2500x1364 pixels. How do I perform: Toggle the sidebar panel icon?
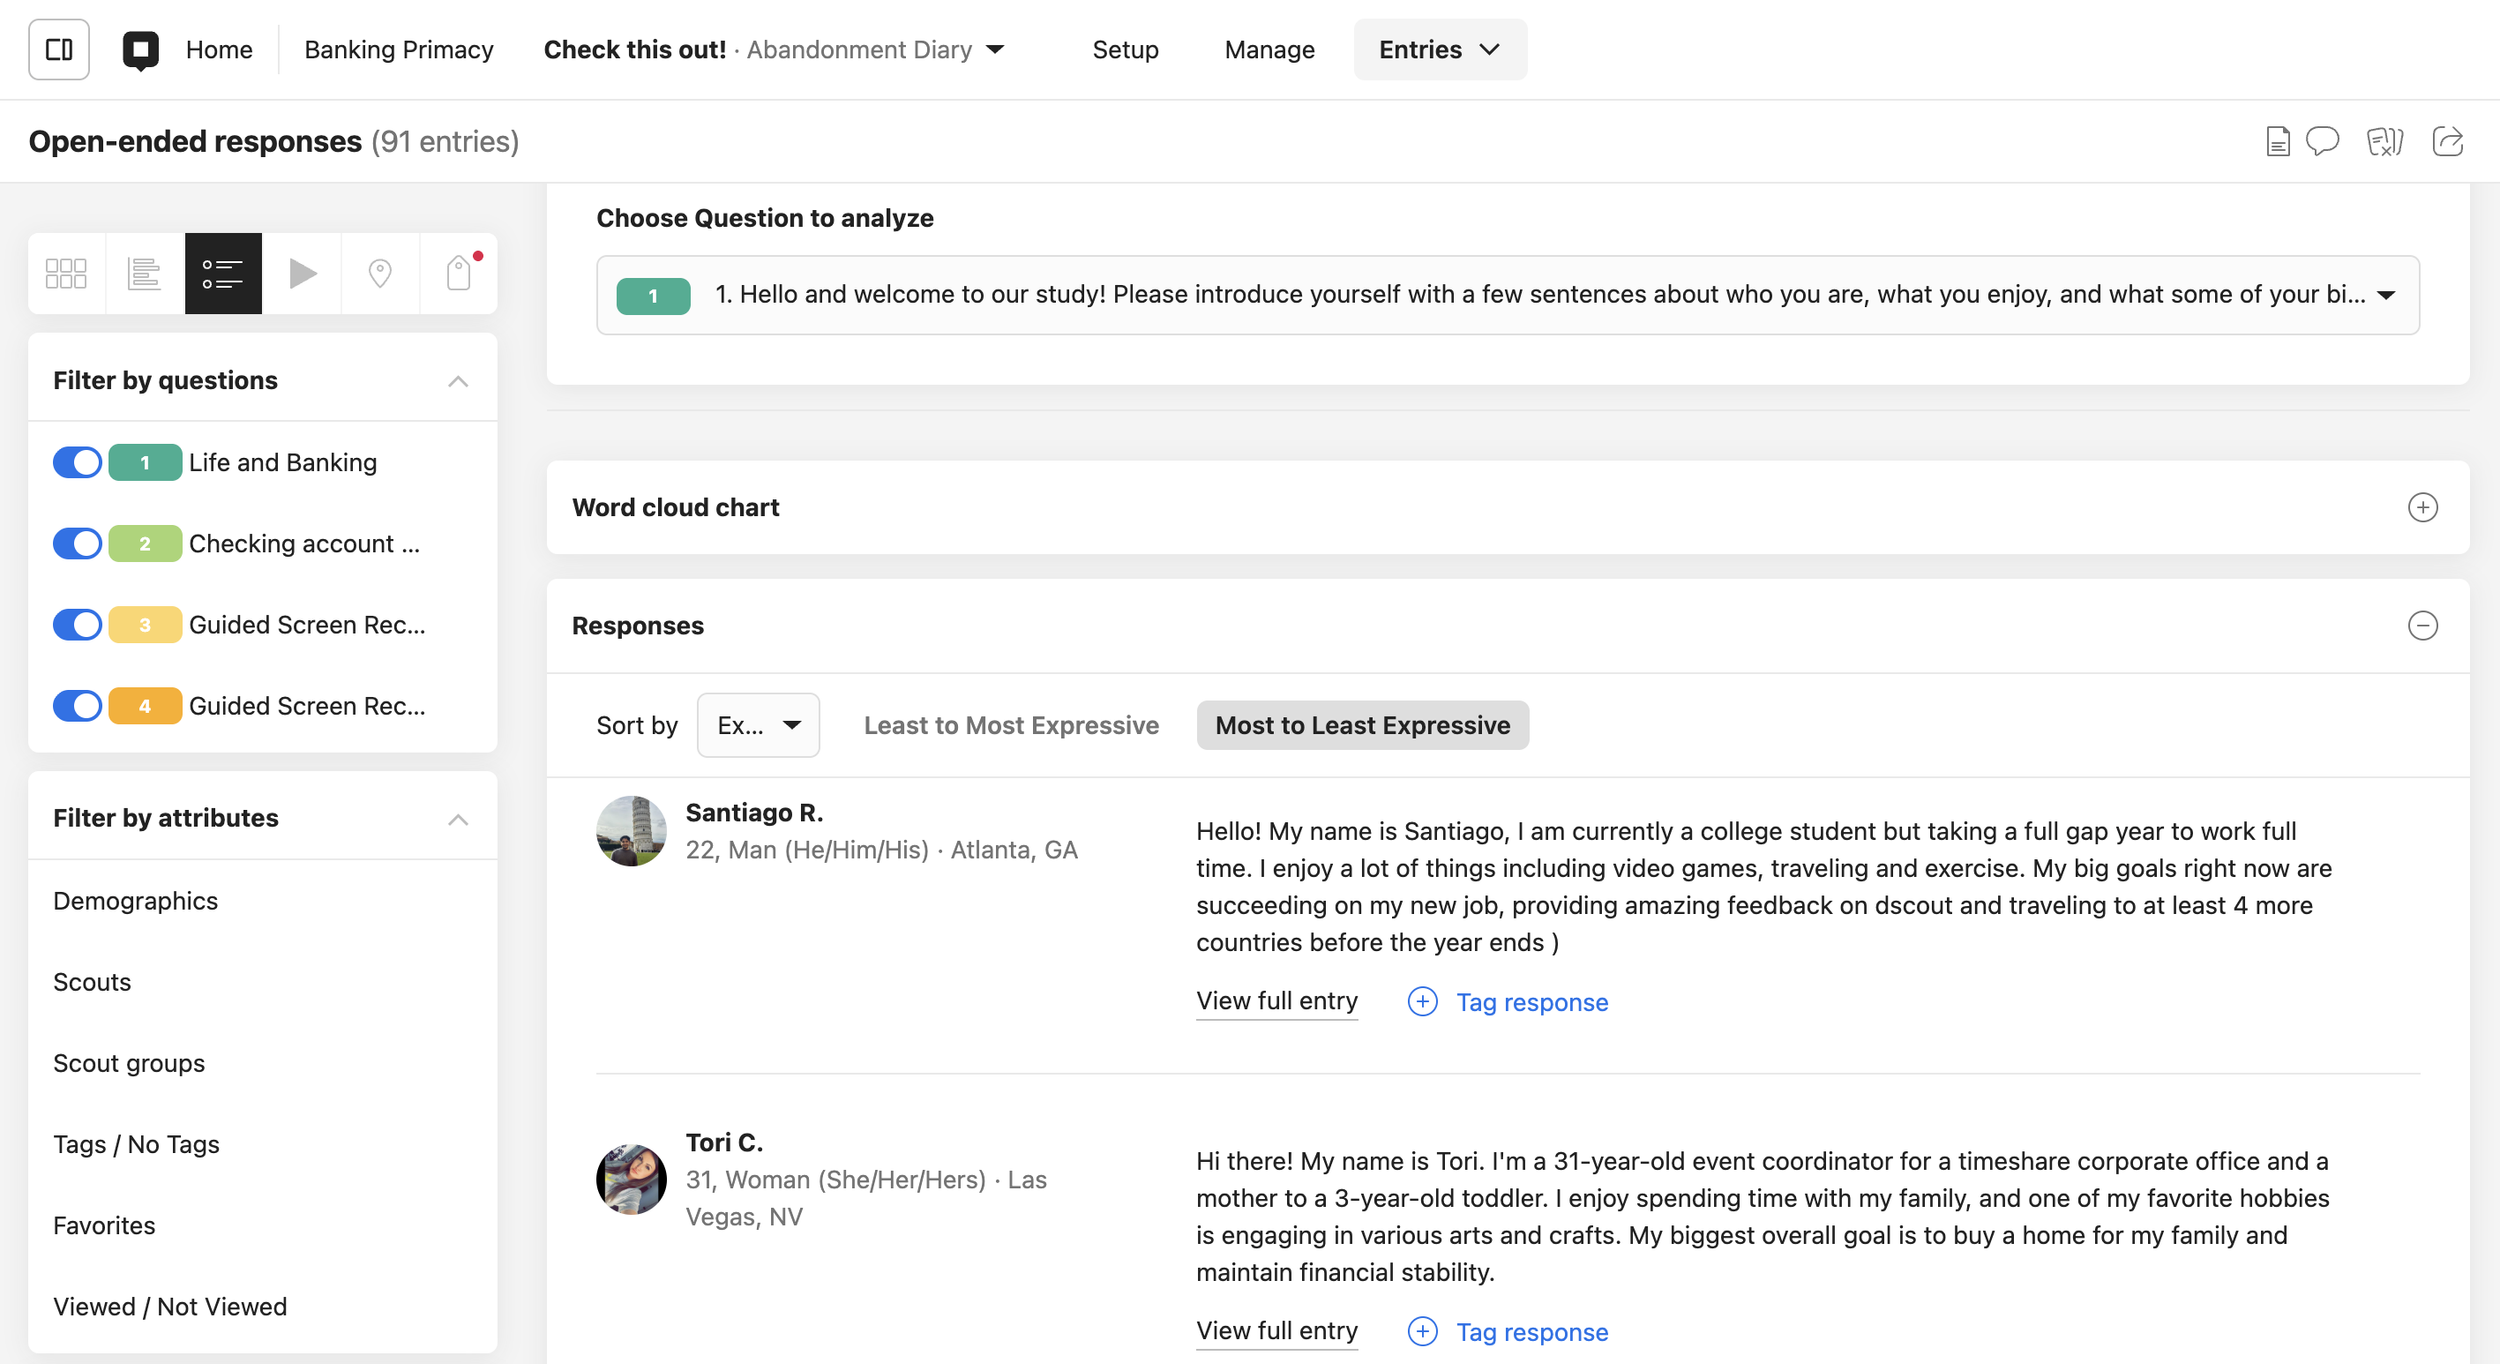(x=59, y=49)
